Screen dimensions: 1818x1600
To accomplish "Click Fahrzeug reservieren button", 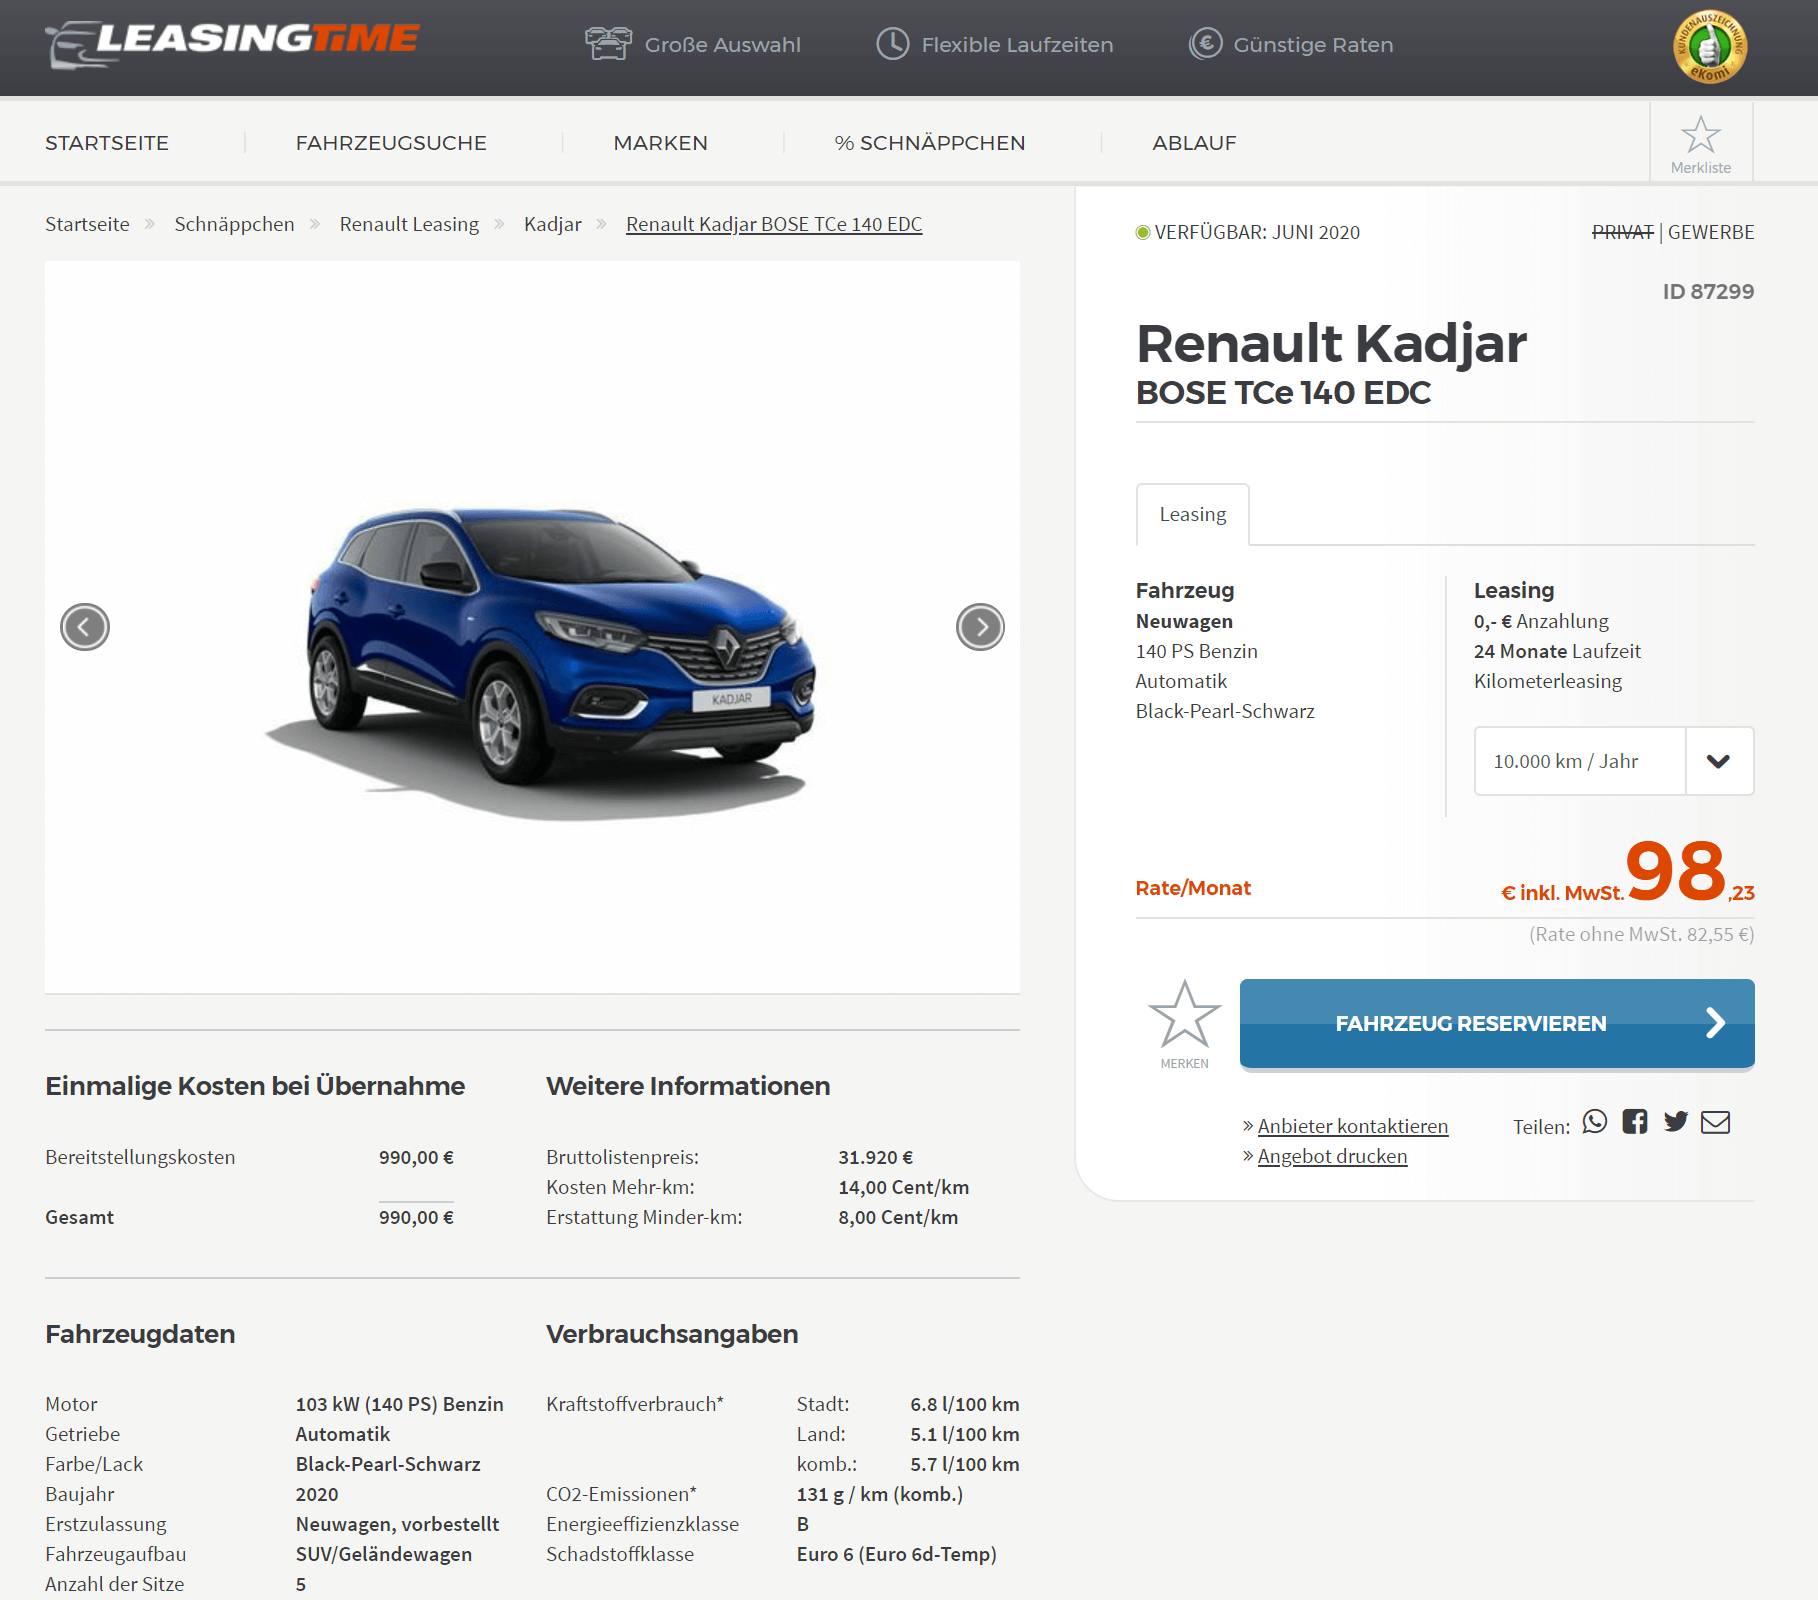I will (x=1497, y=1023).
